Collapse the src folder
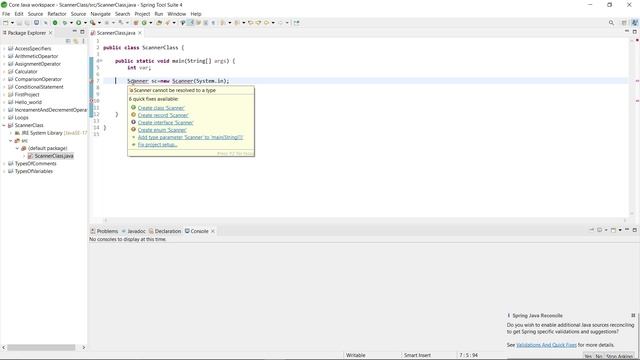The height and width of the screenshot is (360, 640). pos(11,140)
